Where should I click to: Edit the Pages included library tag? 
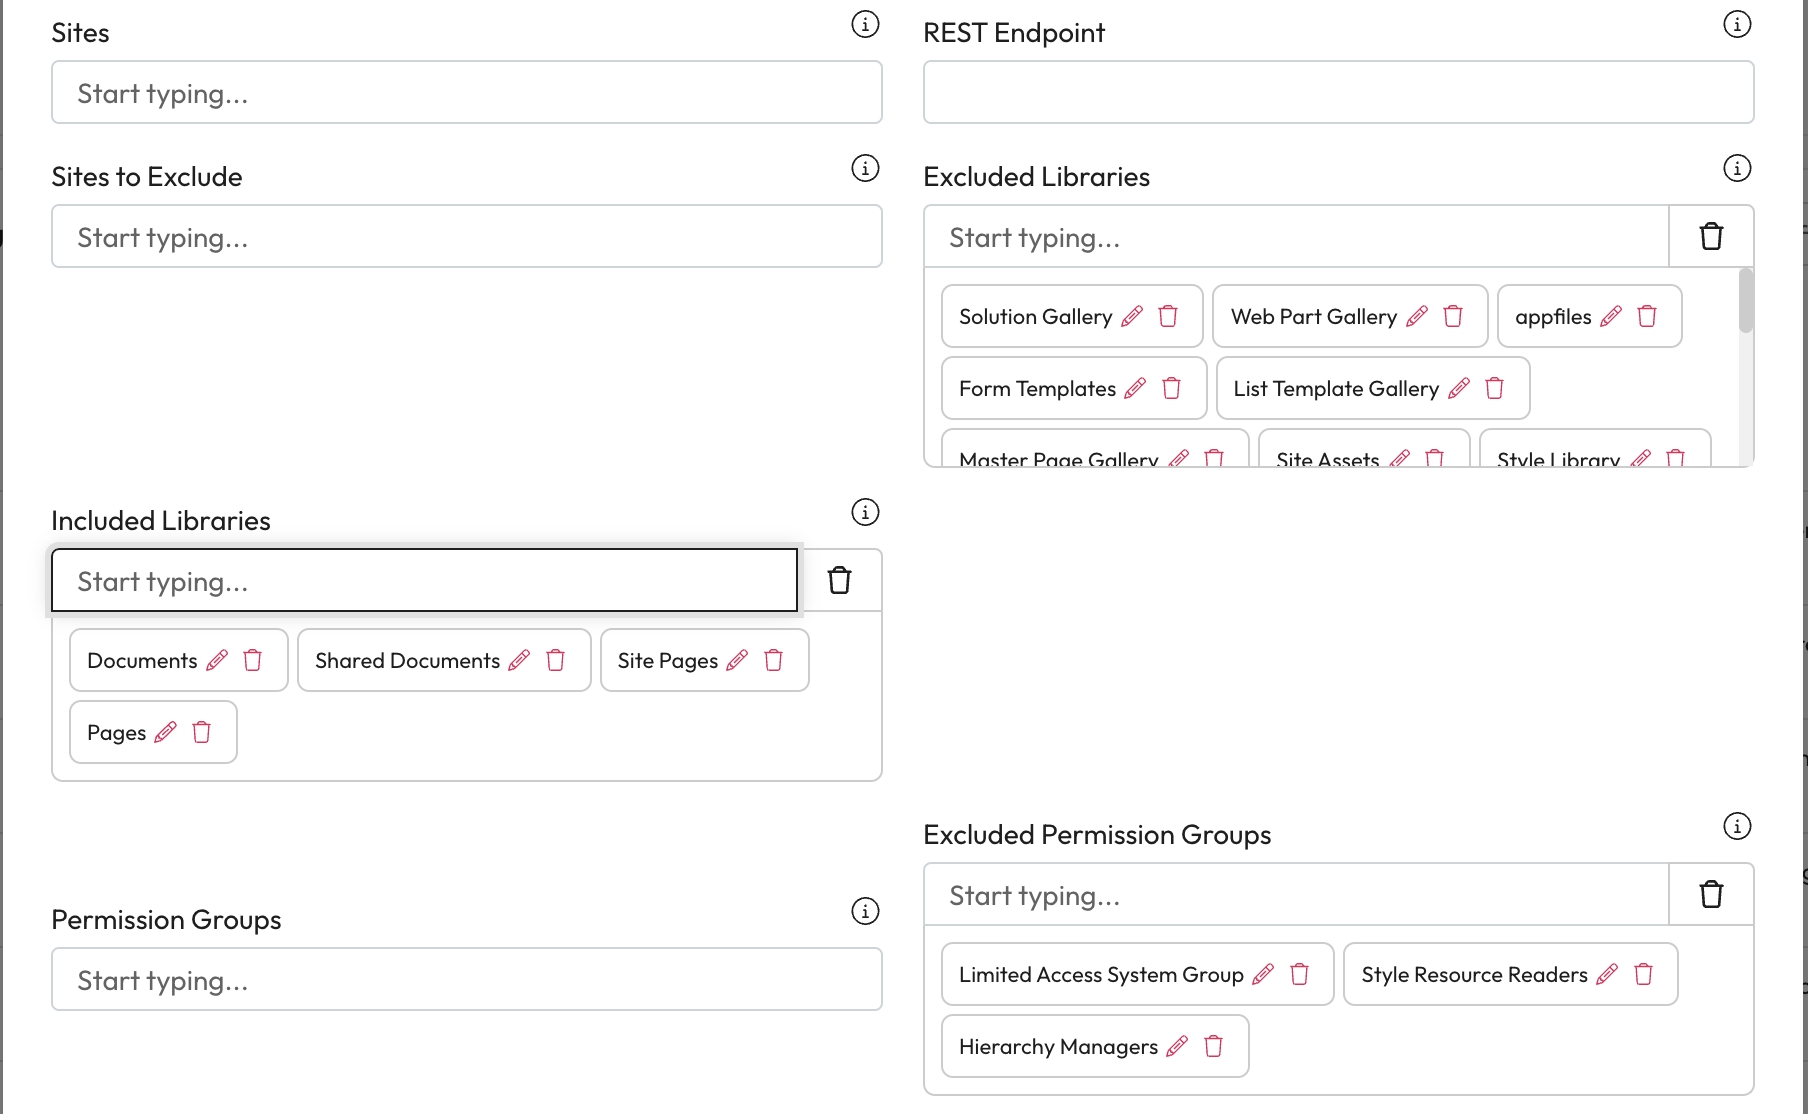(x=166, y=733)
